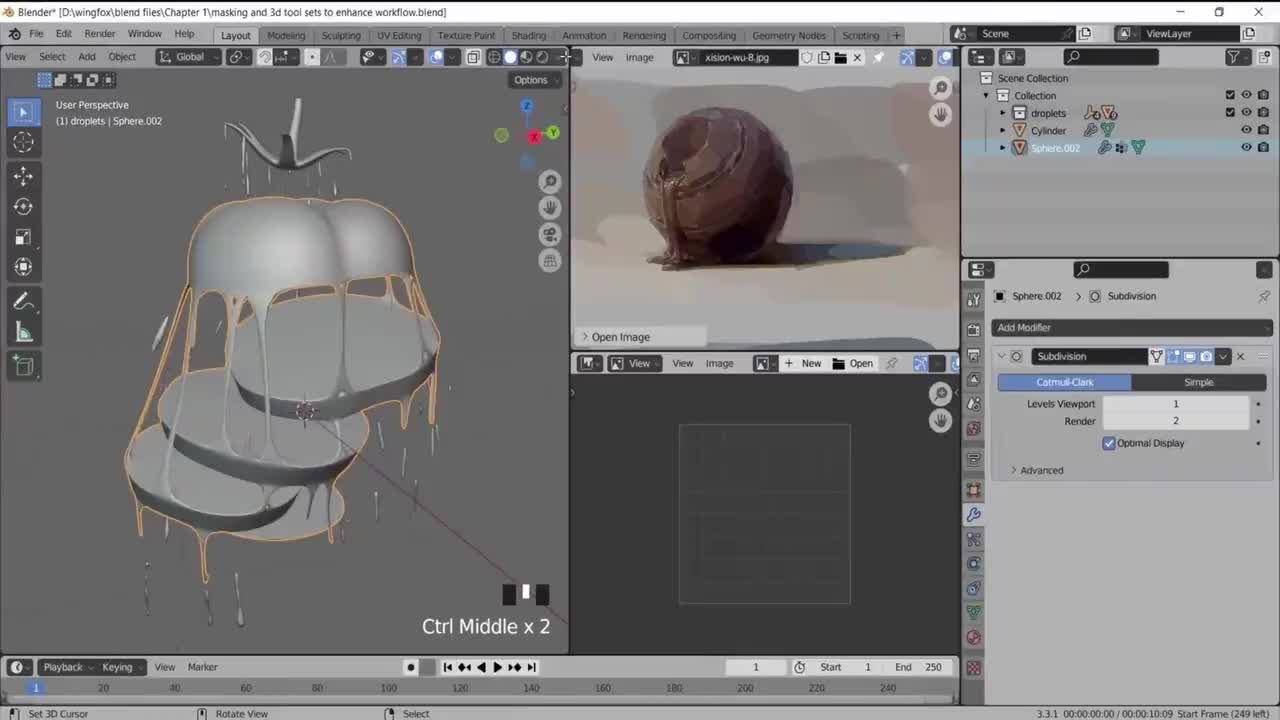Open the Modifier properties wrench tab

tap(974, 514)
